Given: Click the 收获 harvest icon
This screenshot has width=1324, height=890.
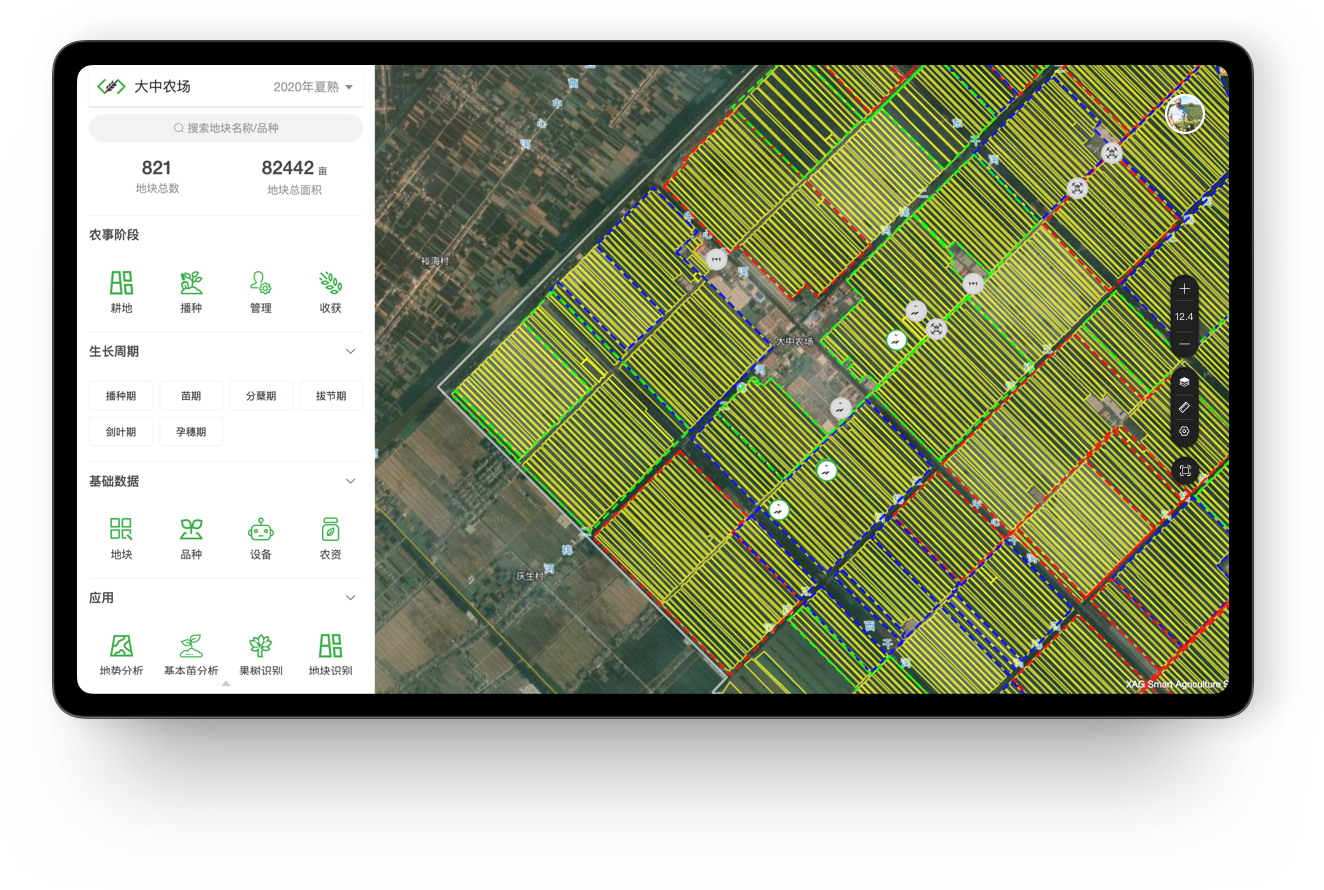Looking at the screenshot, I should 330,291.
